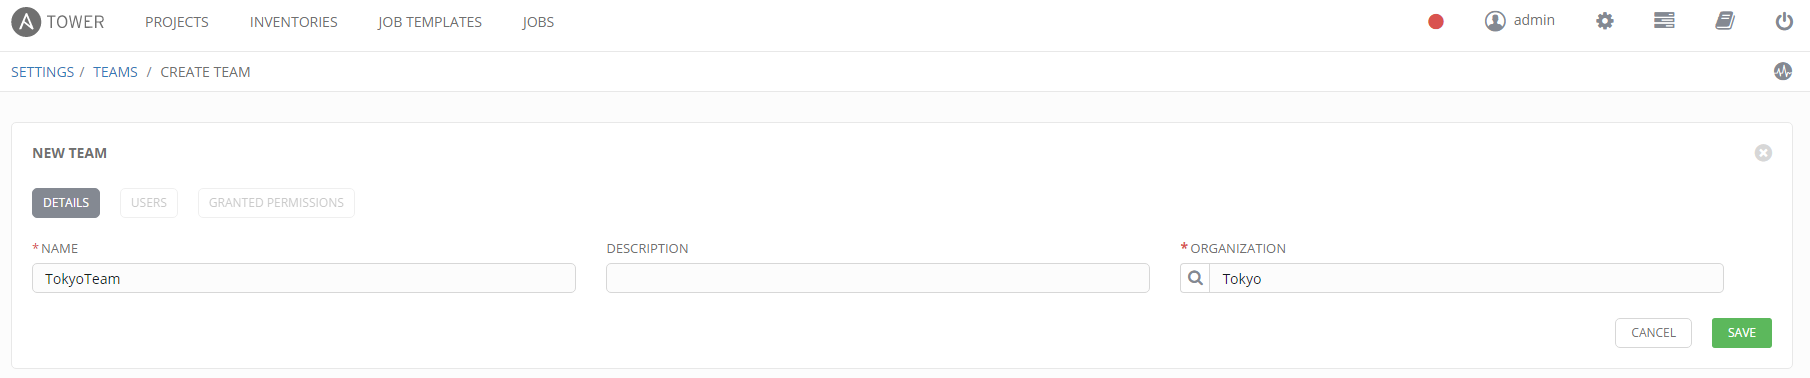Screen dimensions: 1810x378
Task: Switch to the Users tab
Action: [x=149, y=203]
